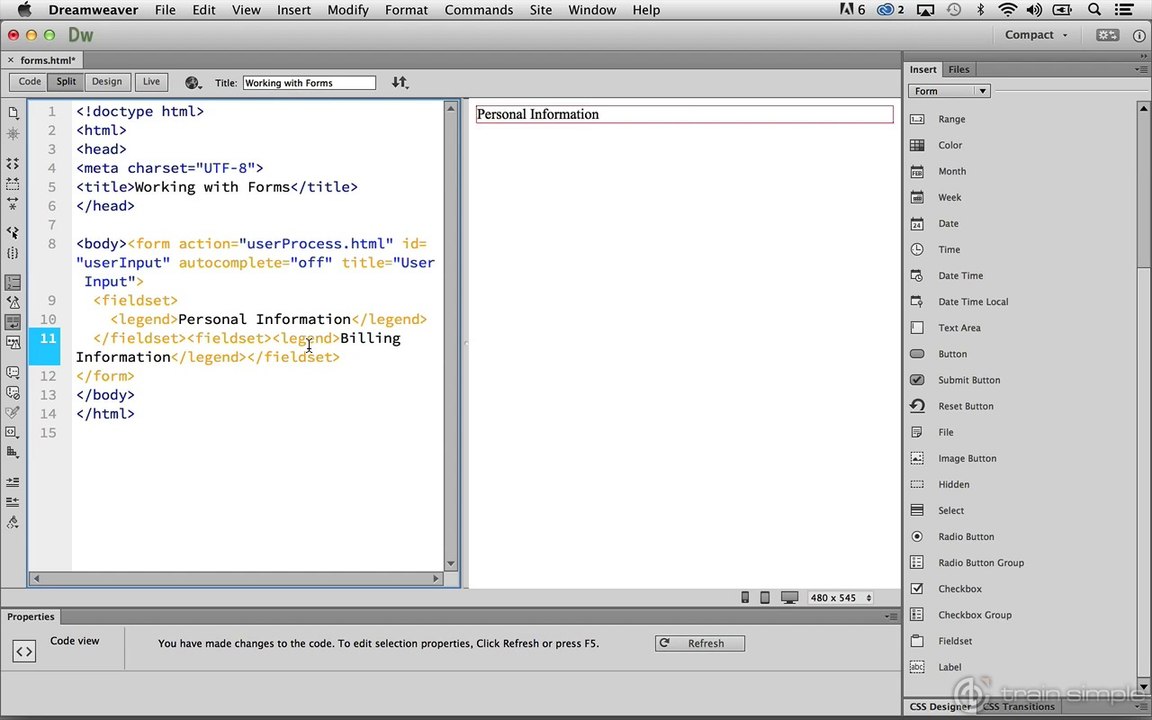
Task: Click the File Management icon in document toolbar
Action: click(x=400, y=82)
